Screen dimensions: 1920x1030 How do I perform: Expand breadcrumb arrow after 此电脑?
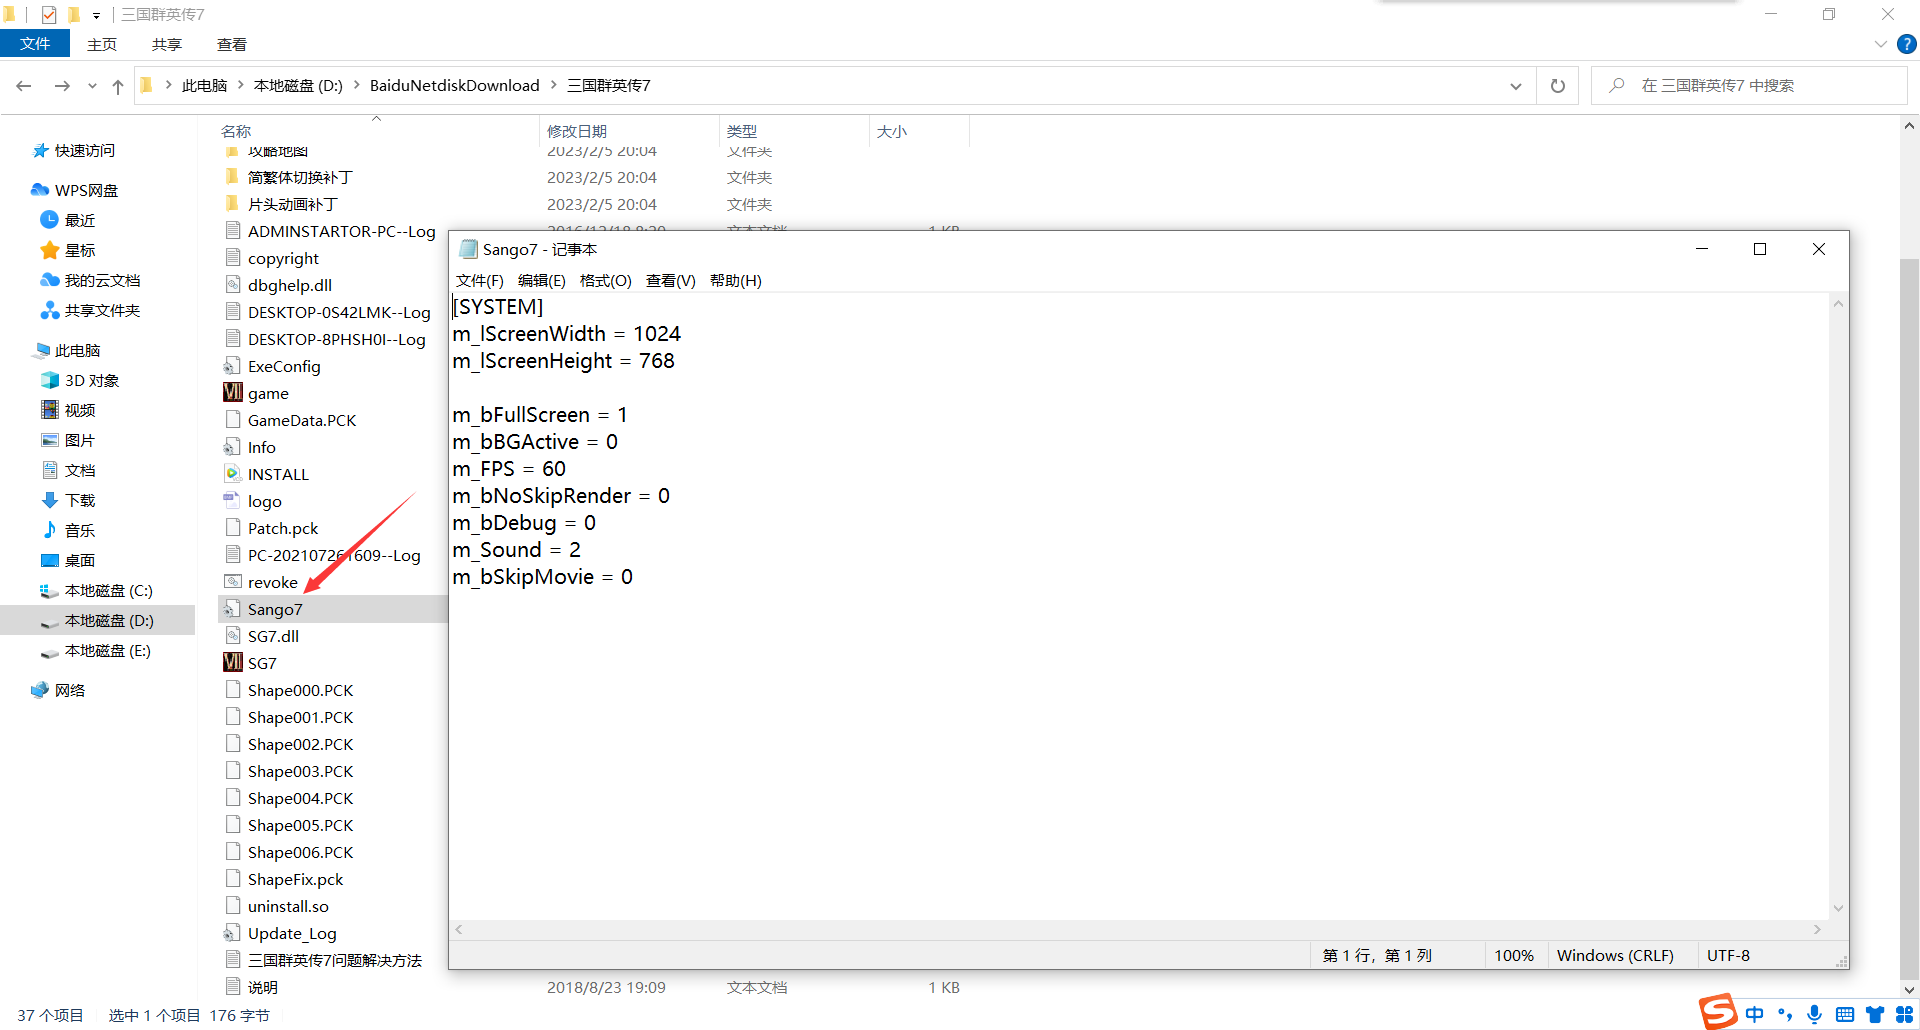pos(241,85)
